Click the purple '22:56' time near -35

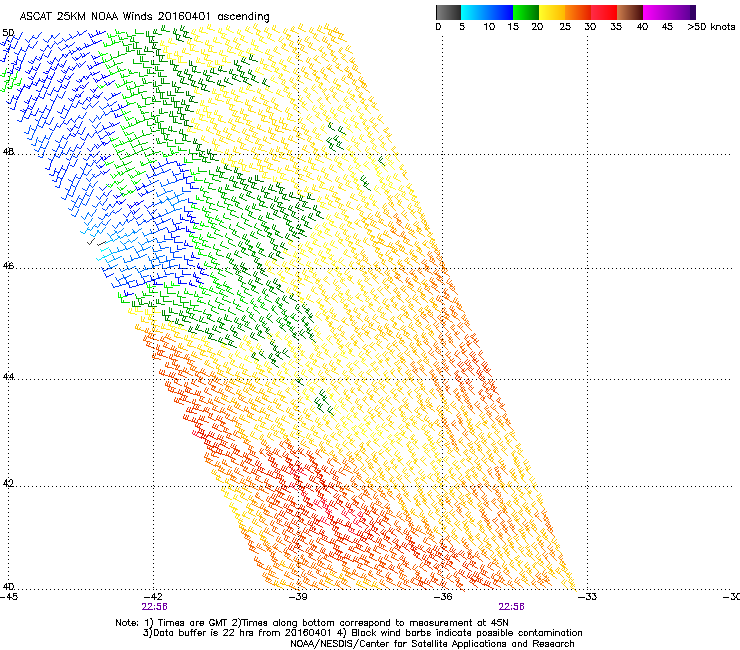[x=511, y=607]
